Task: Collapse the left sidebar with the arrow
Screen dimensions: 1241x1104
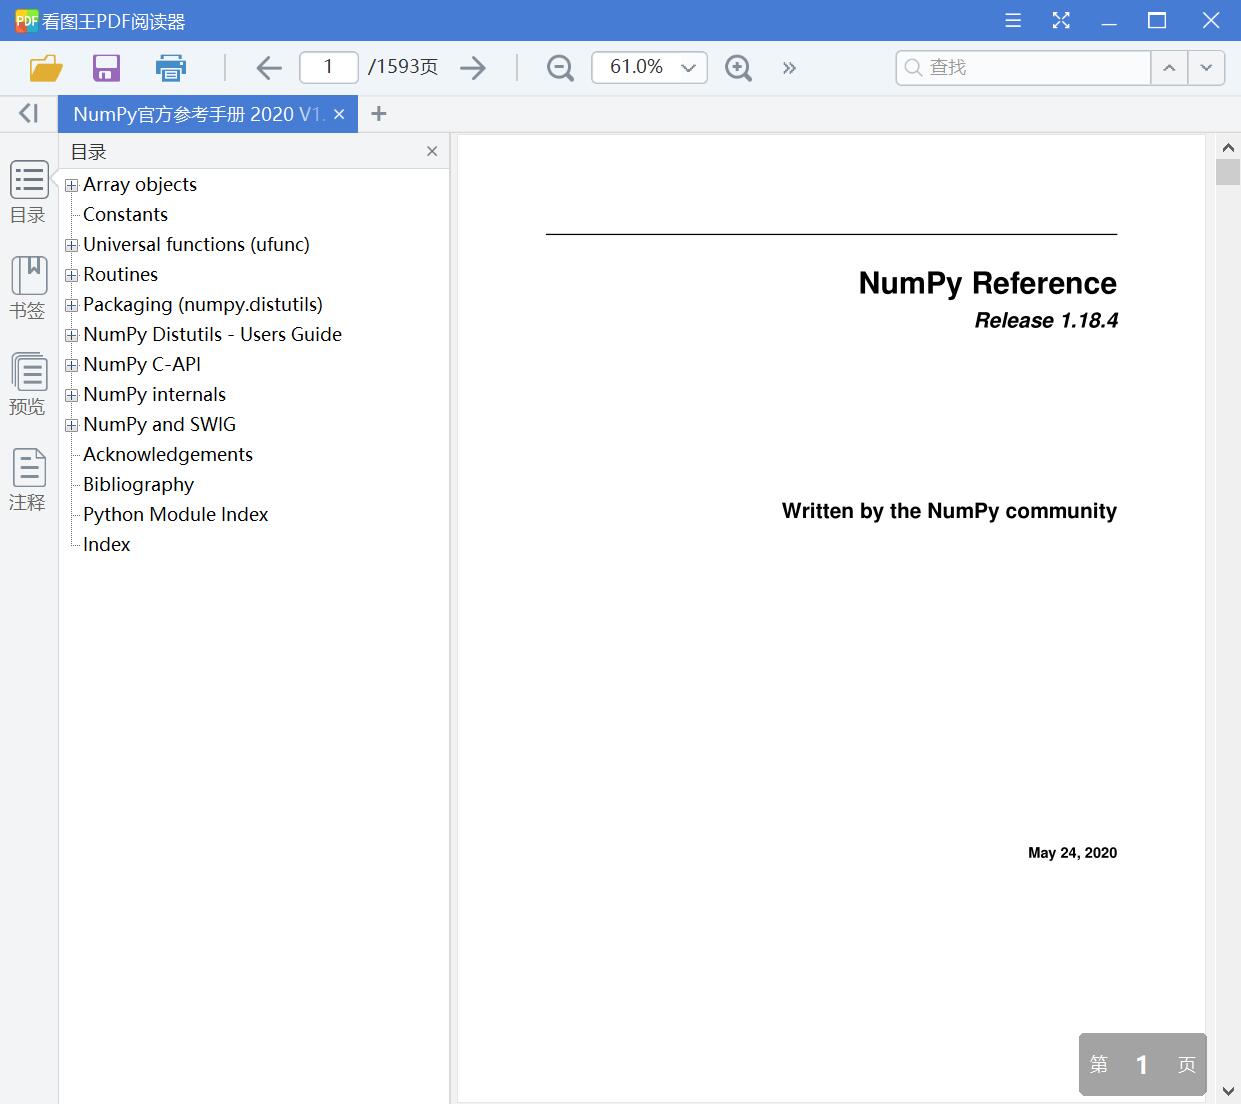Action: tap(27, 113)
